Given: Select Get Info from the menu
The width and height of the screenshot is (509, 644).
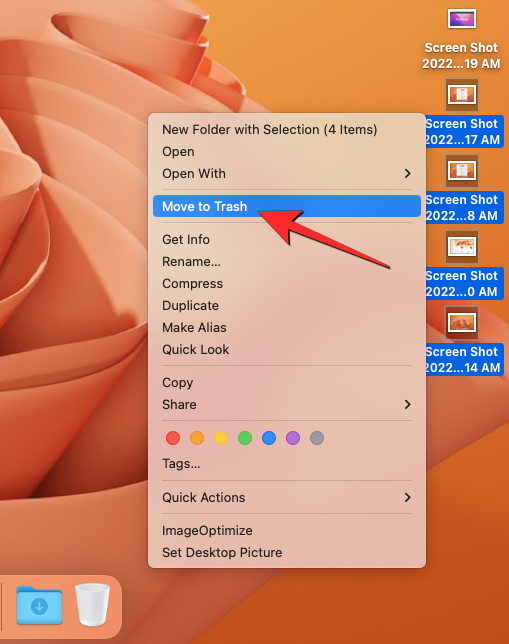Looking at the screenshot, I should pyautogui.click(x=287, y=239).
